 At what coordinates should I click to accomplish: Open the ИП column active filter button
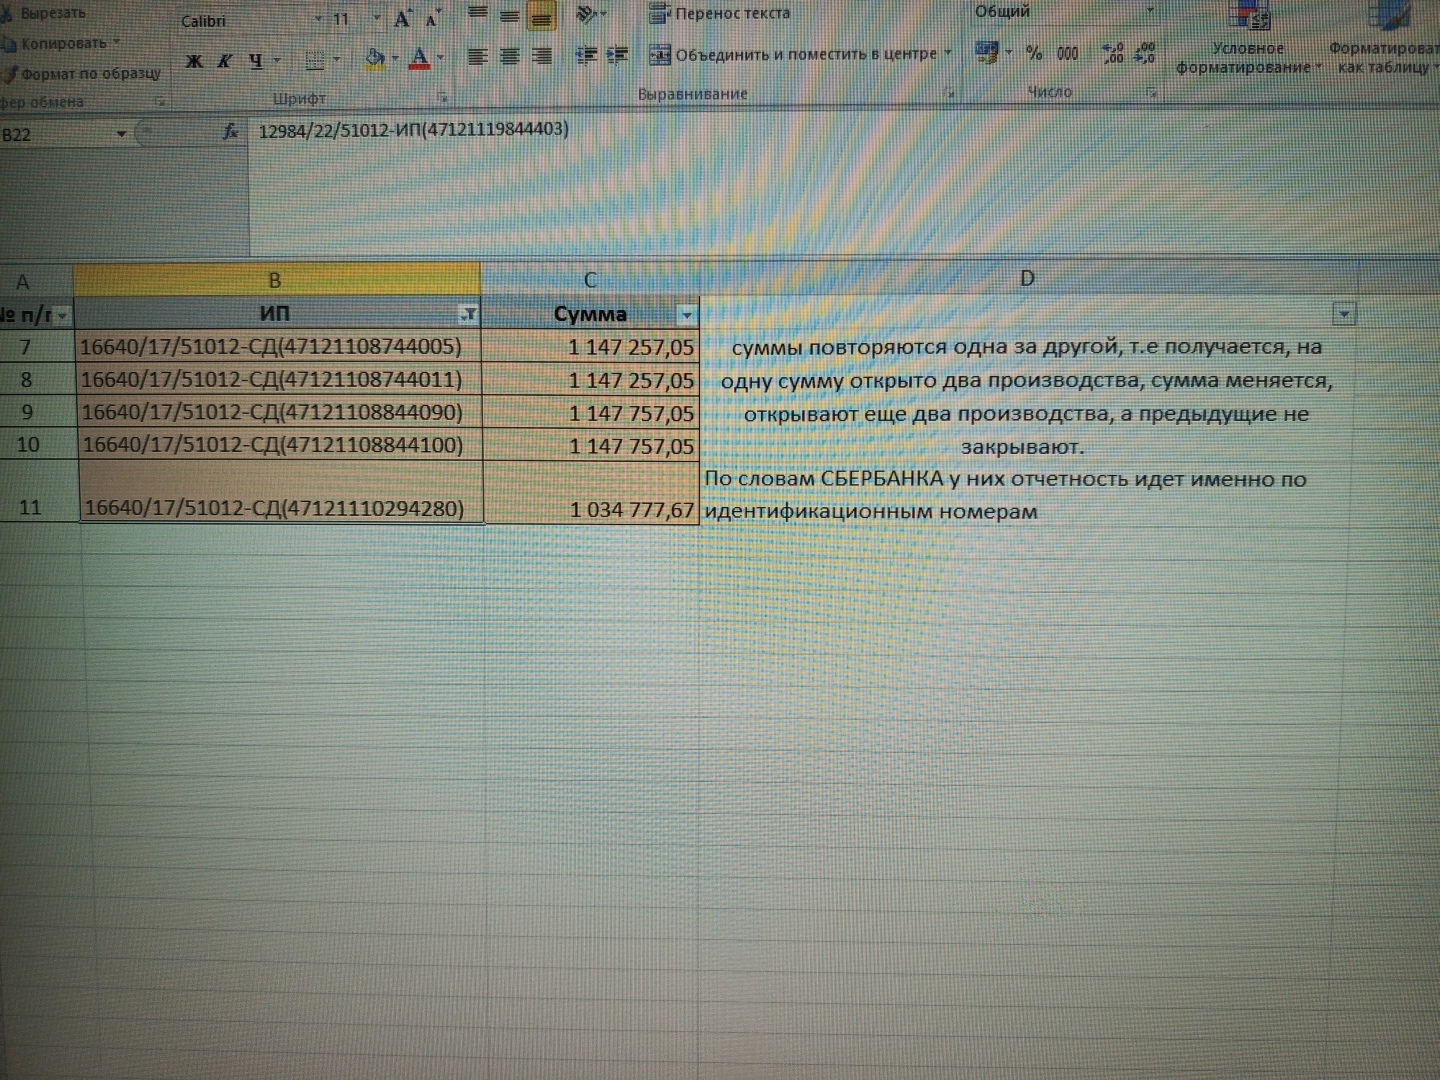[468, 315]
